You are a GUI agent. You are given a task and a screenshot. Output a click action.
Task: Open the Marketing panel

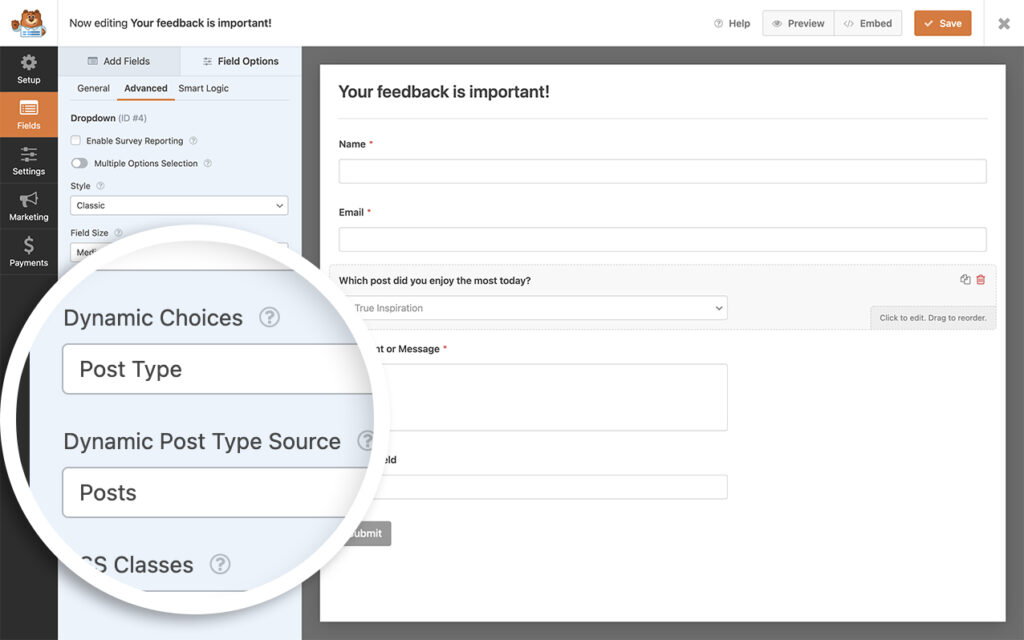(29, 205)
